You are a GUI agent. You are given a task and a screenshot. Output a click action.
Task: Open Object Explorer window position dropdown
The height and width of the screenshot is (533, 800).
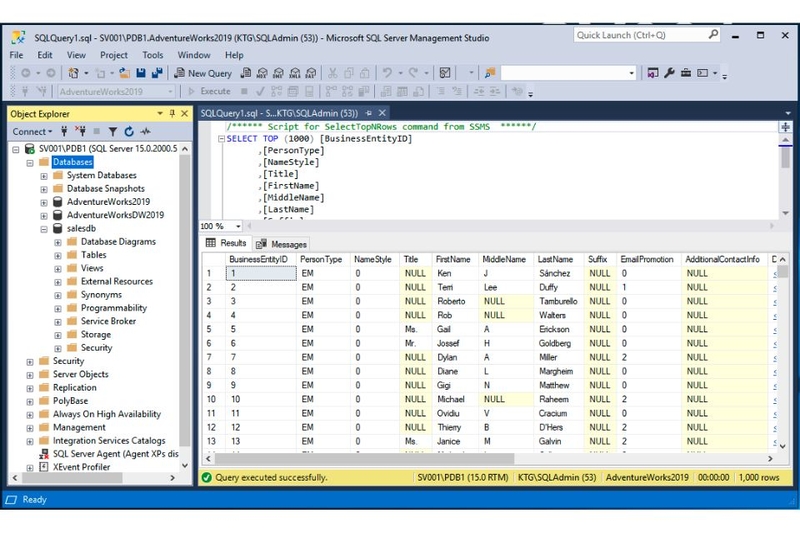[x=160, y=113]
